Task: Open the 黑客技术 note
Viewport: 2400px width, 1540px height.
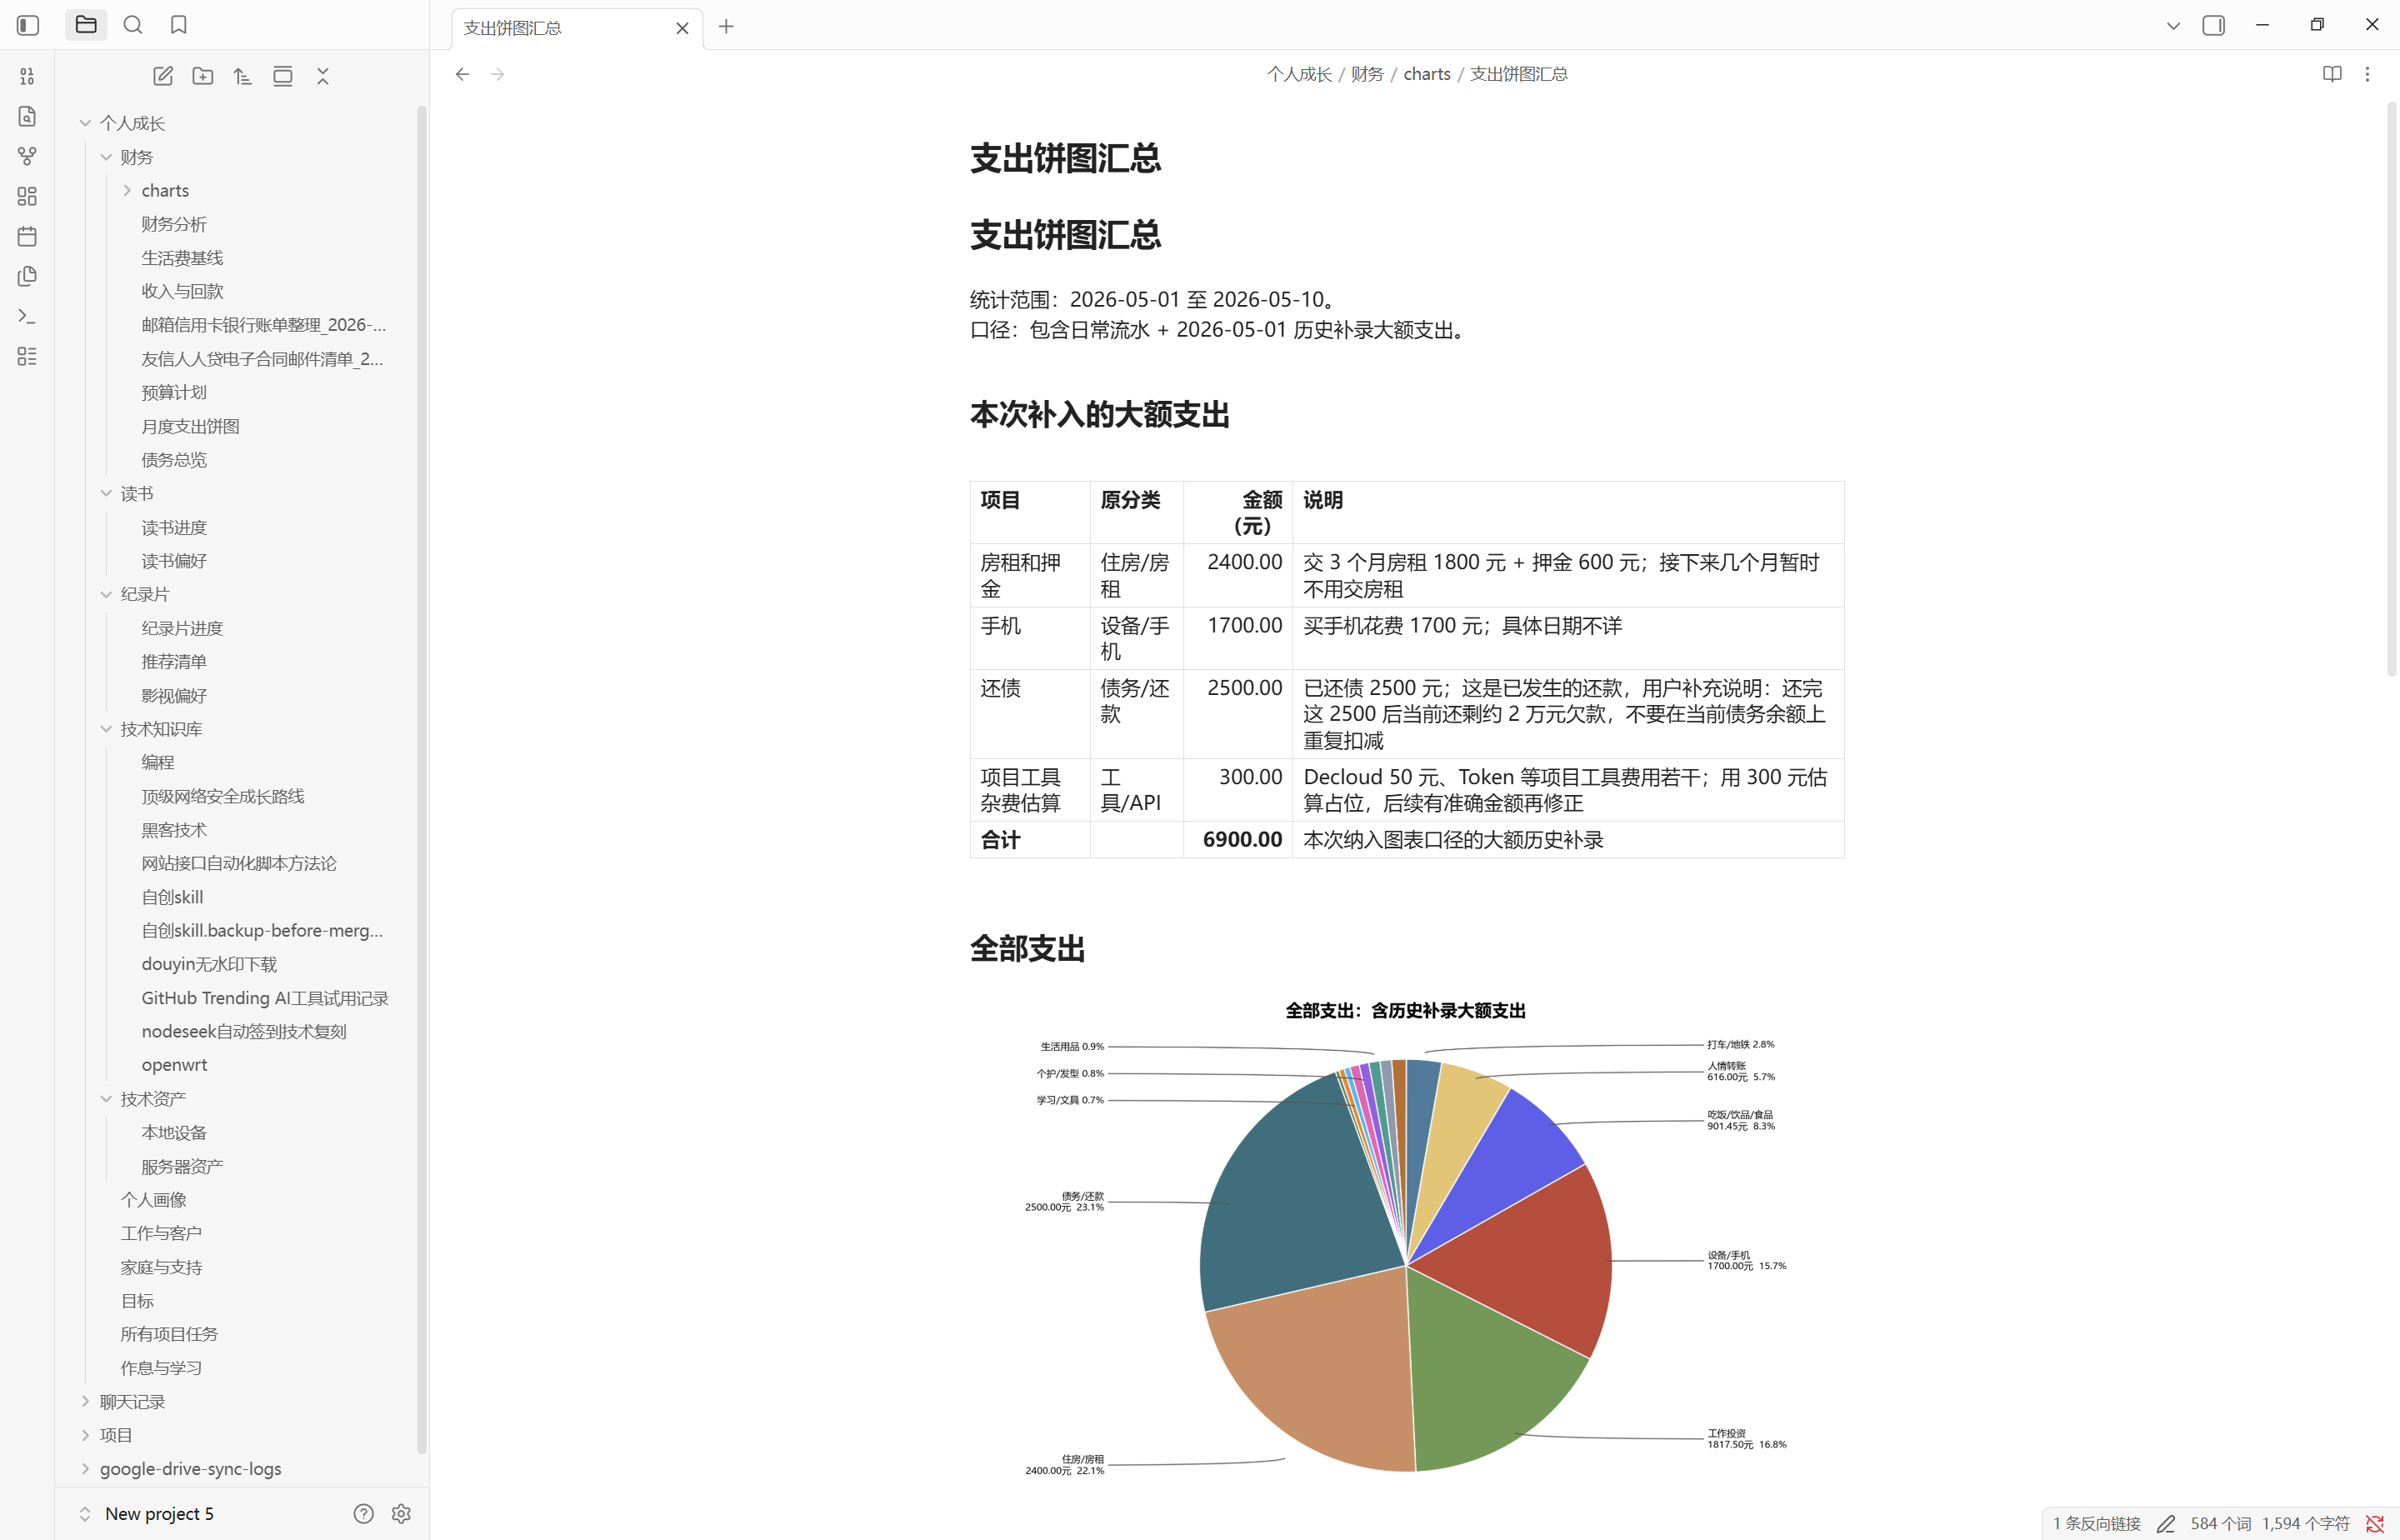Action: click(174, 830)
